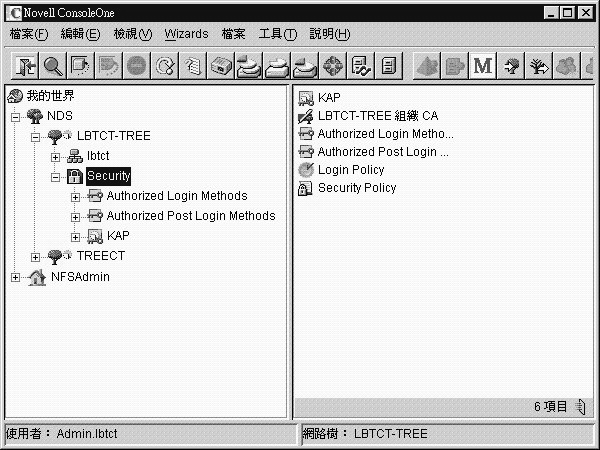Click the grayed-out puzzle piece toolbar icon
This screenshot has height=450, width=600.
click(x=455, y=66)
